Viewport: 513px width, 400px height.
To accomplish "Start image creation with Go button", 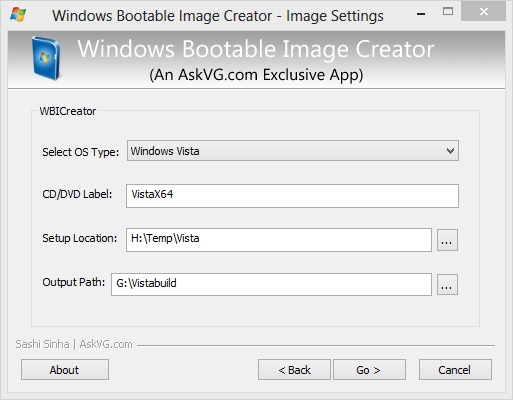I will pos(369,370).
